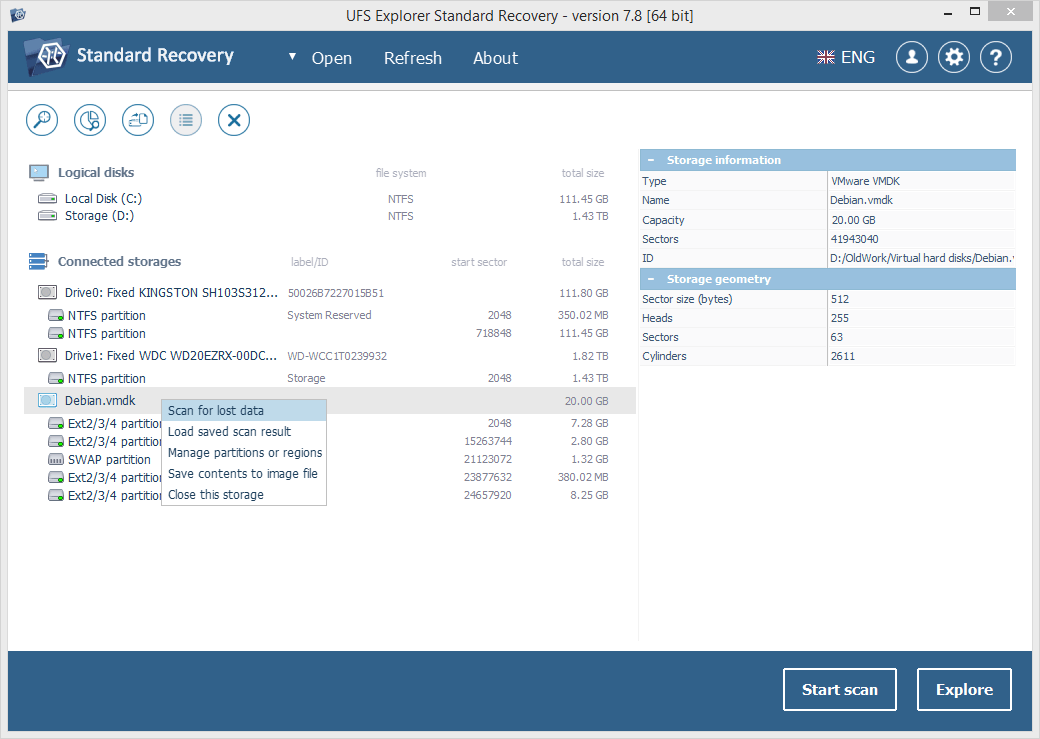Click the label/ID column header

click(x=309, y=262)
